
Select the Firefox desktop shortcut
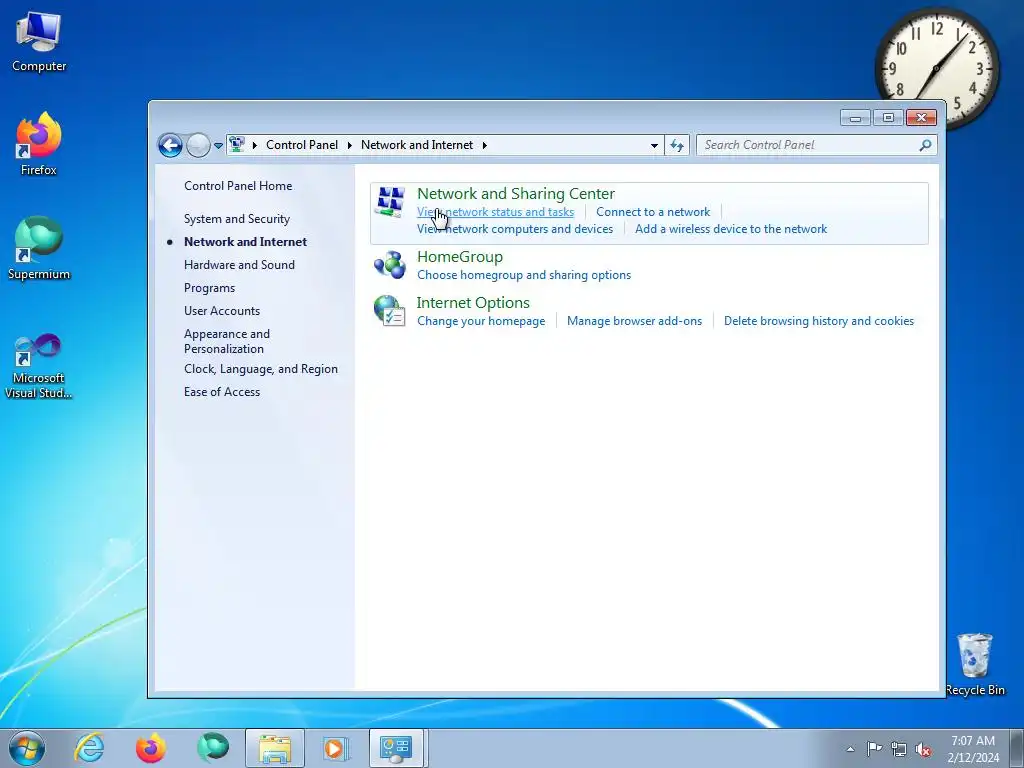(x=39, y=144)
